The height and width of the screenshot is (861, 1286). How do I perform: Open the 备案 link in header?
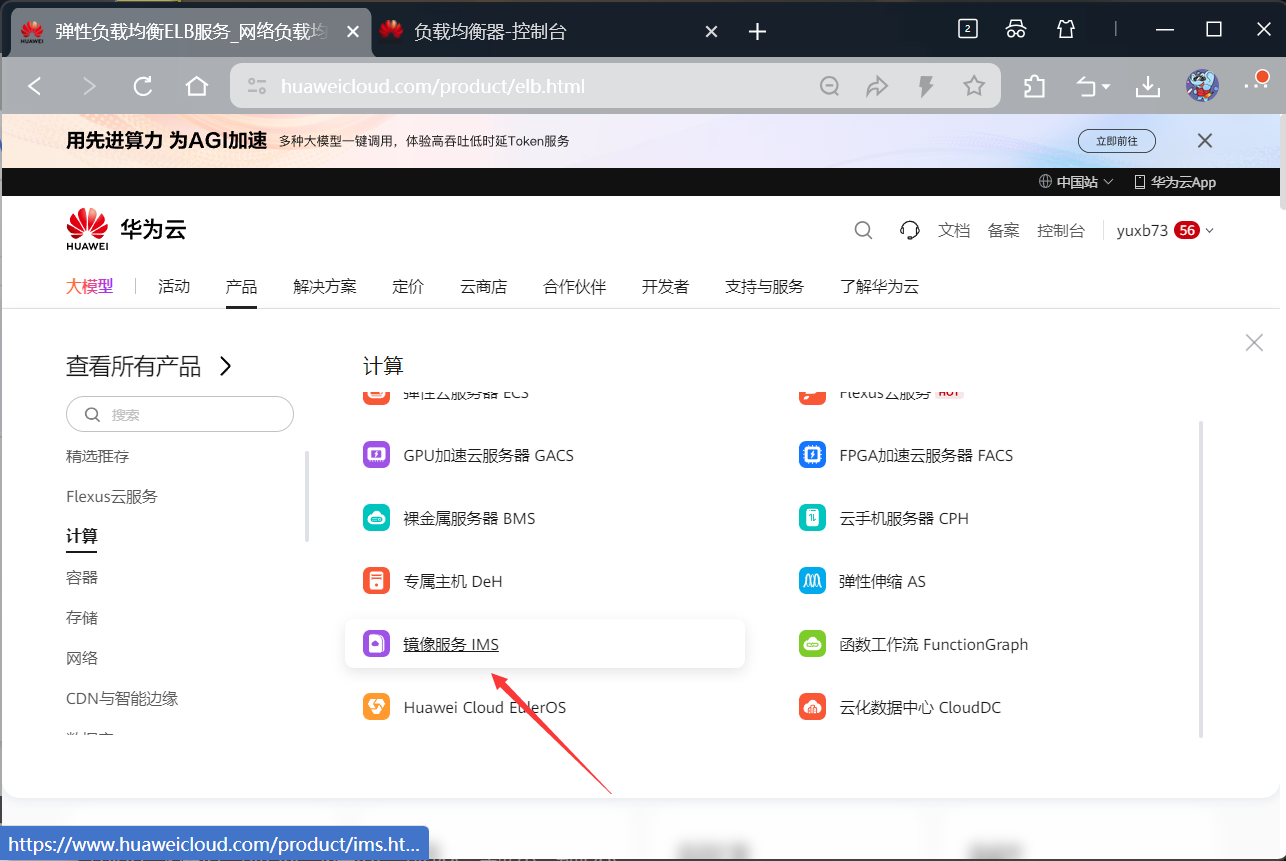1004,230
